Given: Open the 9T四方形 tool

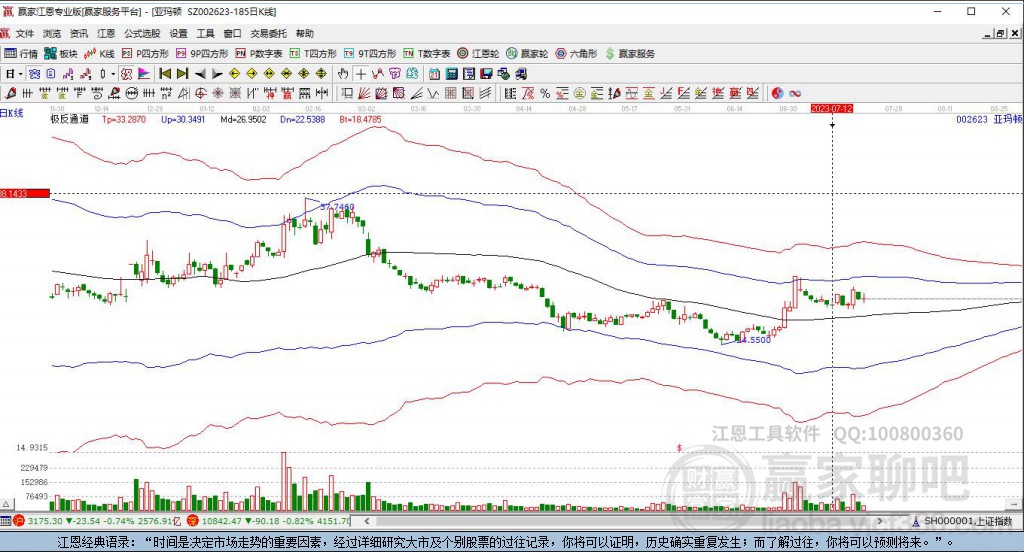Looking at the screenshot, I should (370, 54).
